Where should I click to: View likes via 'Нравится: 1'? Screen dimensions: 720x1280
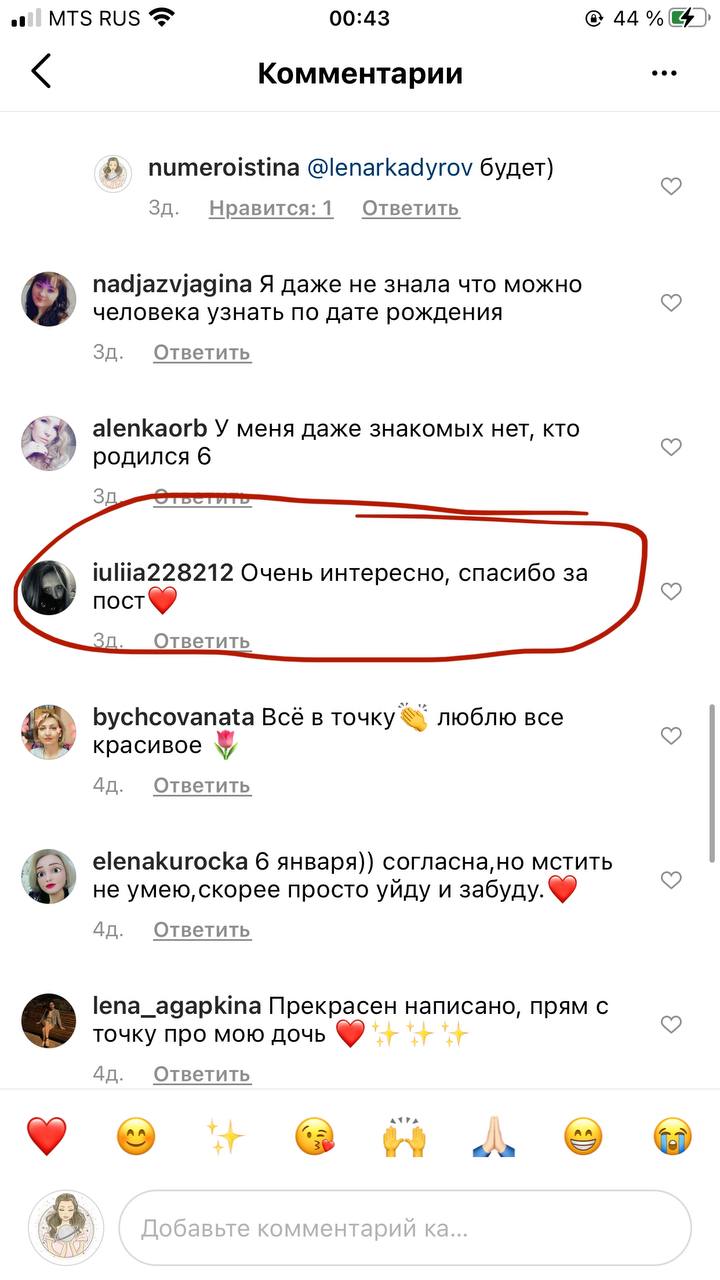click(271, 208)
